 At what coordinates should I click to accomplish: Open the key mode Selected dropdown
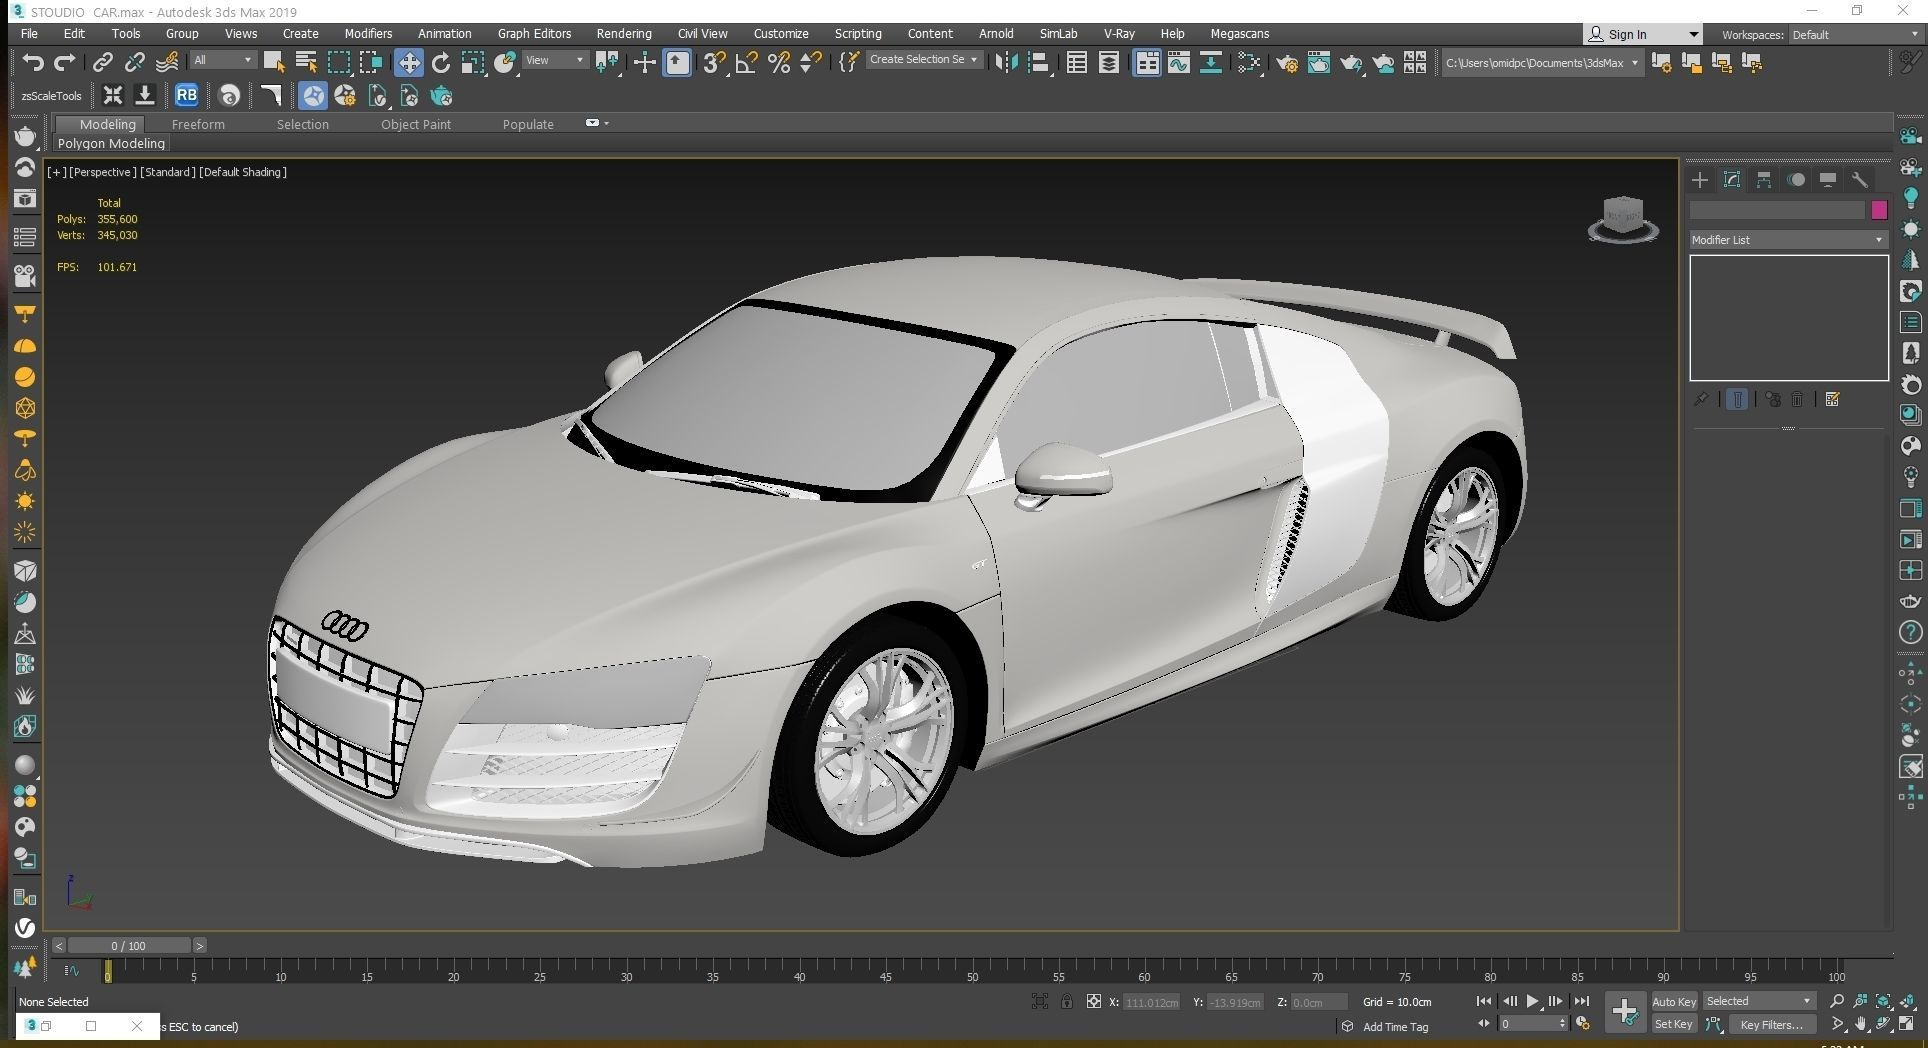(x=1758, y=1001)
